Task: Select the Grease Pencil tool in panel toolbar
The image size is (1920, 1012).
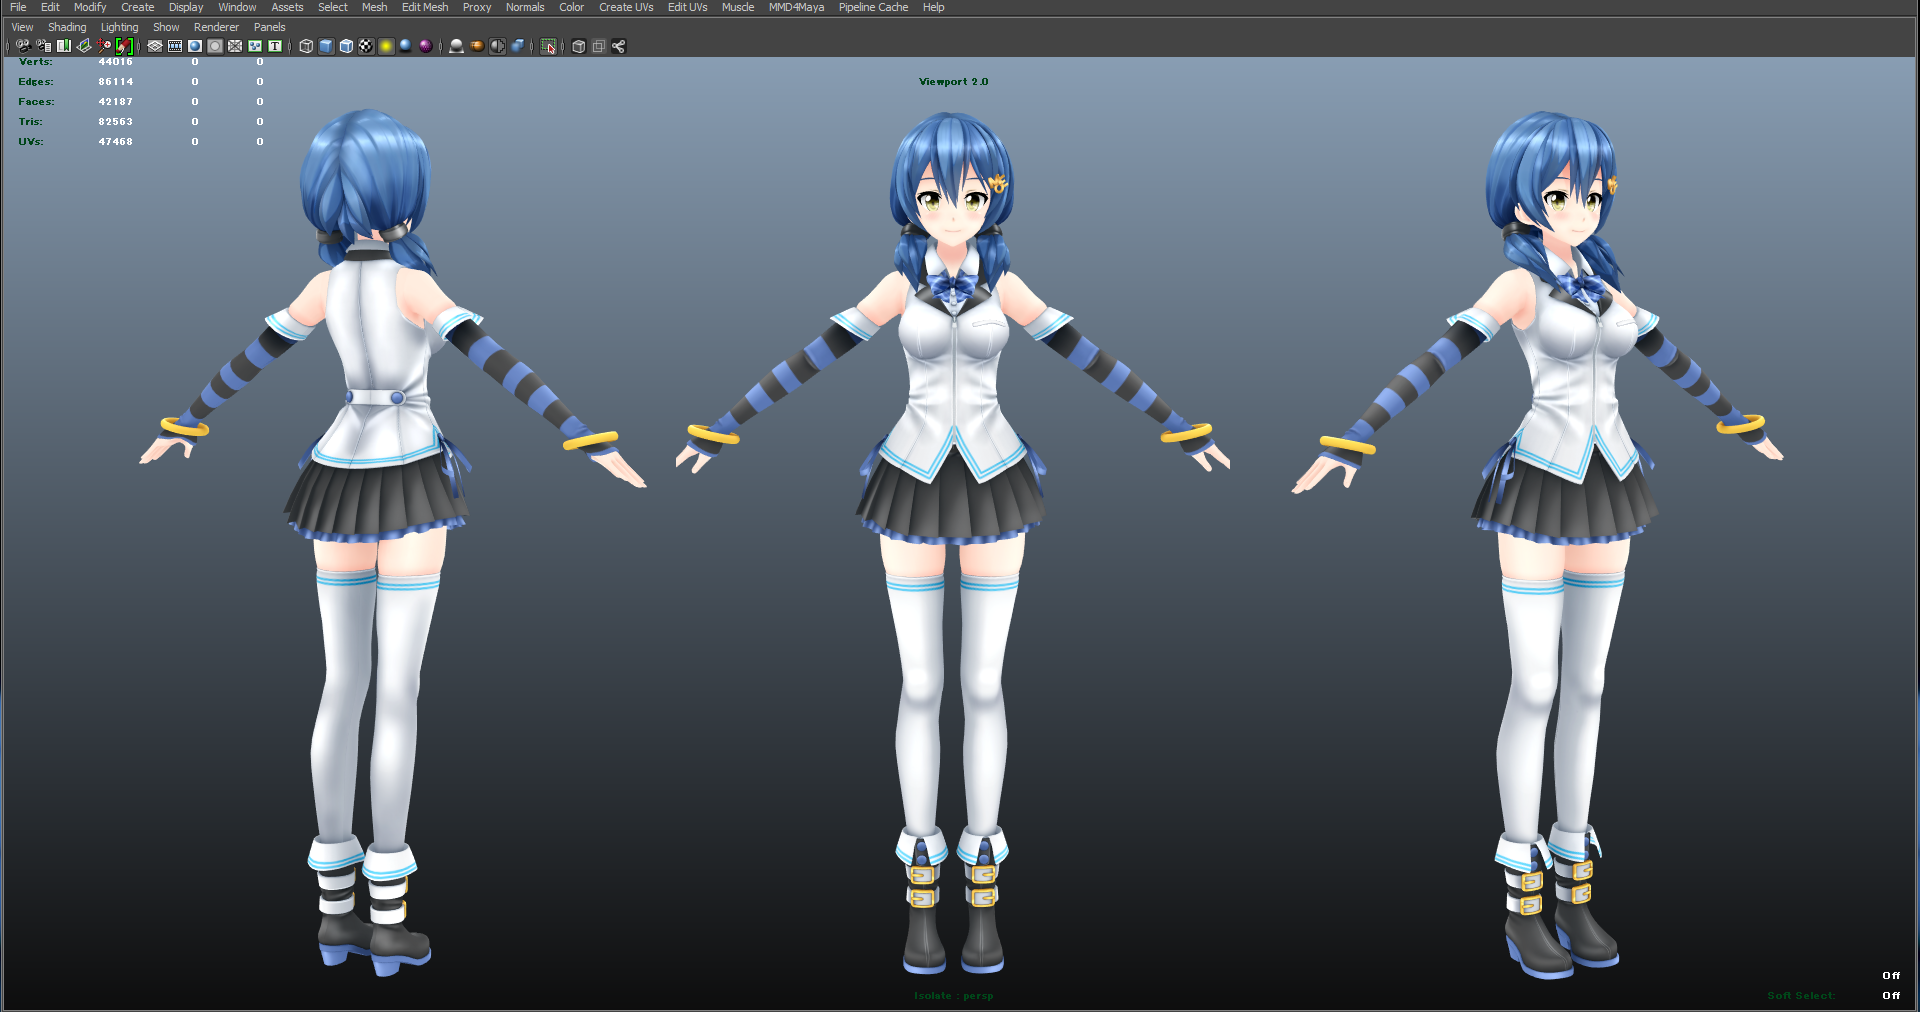Action: click(x=122, y=46)
